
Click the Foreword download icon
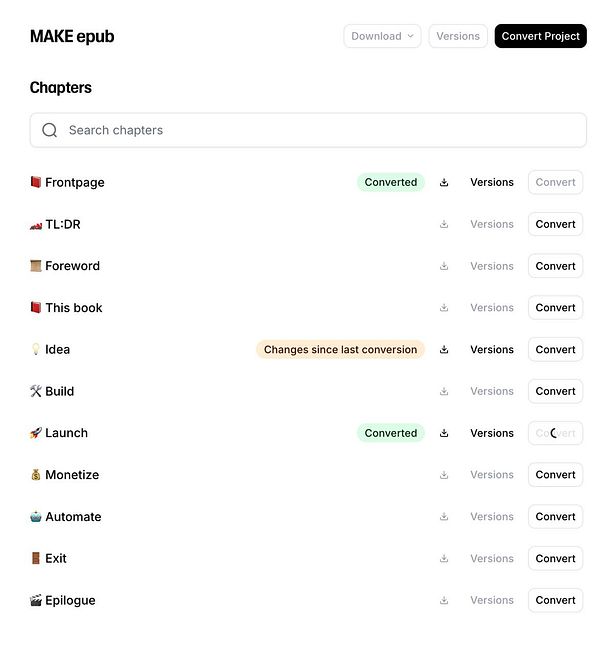pos(444,266)
